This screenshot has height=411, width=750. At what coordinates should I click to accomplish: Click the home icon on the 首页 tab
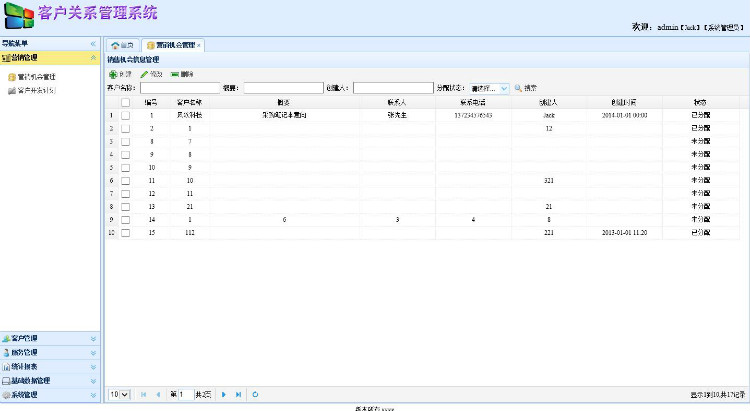coord(115,45)
